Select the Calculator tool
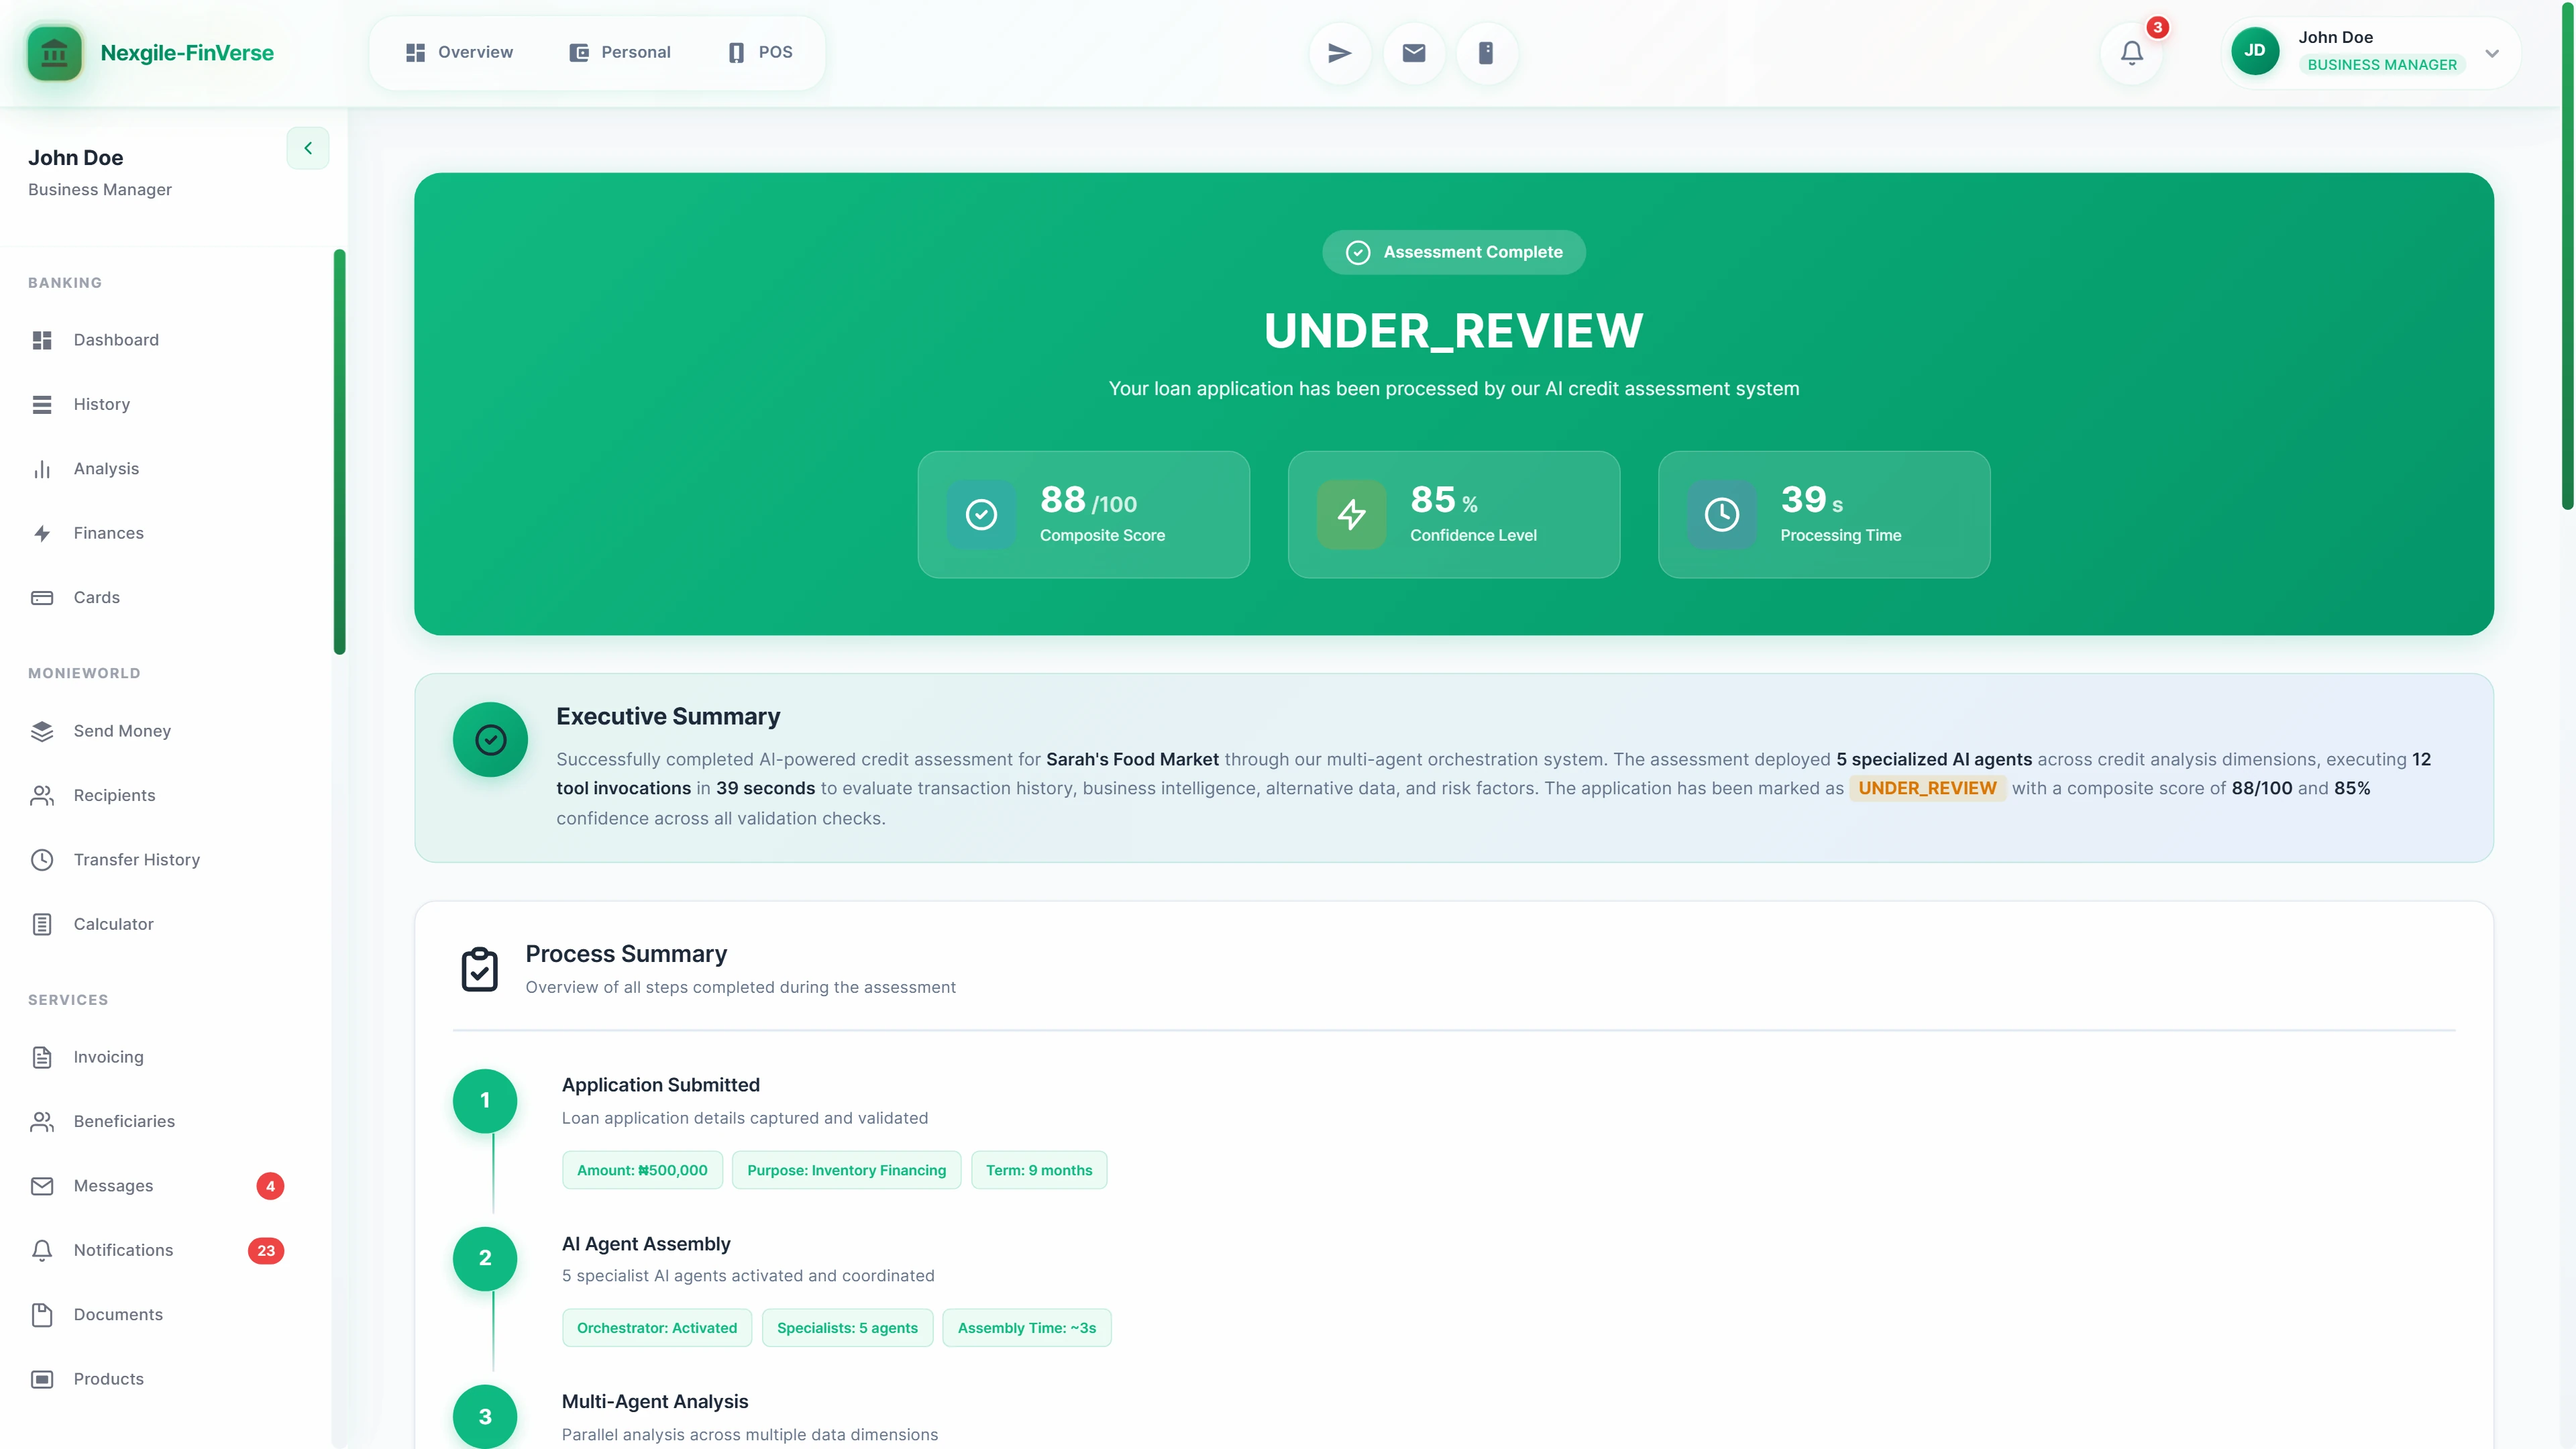The width and height of the screenshot is (2576, 1449). pyautogui.click(x=113, y=923)
